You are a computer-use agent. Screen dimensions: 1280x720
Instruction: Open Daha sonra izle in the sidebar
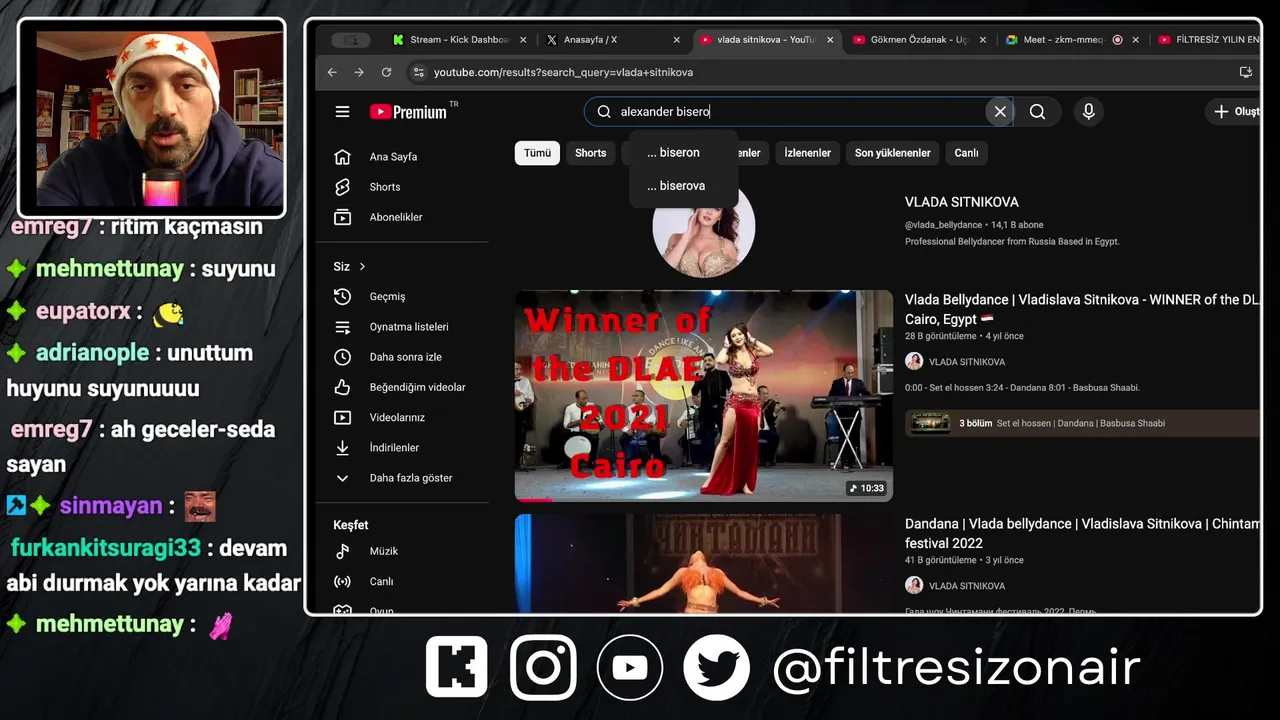(x=402, y=357)
